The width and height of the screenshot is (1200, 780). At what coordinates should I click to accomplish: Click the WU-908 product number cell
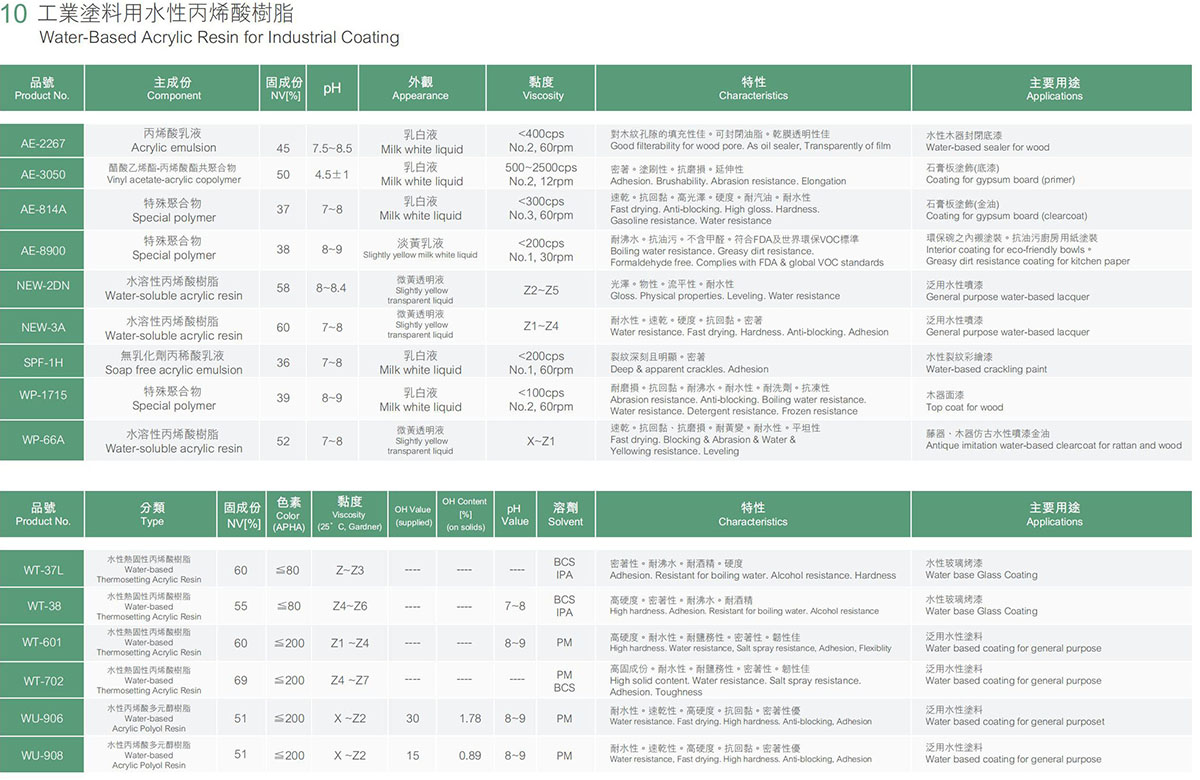(x=42, y=755)
